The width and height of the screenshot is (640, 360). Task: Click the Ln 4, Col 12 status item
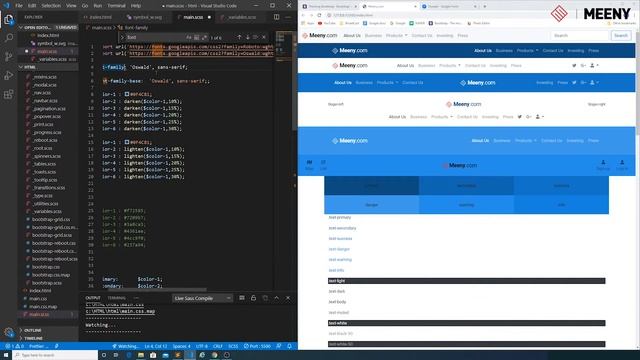tap(156, 346)
